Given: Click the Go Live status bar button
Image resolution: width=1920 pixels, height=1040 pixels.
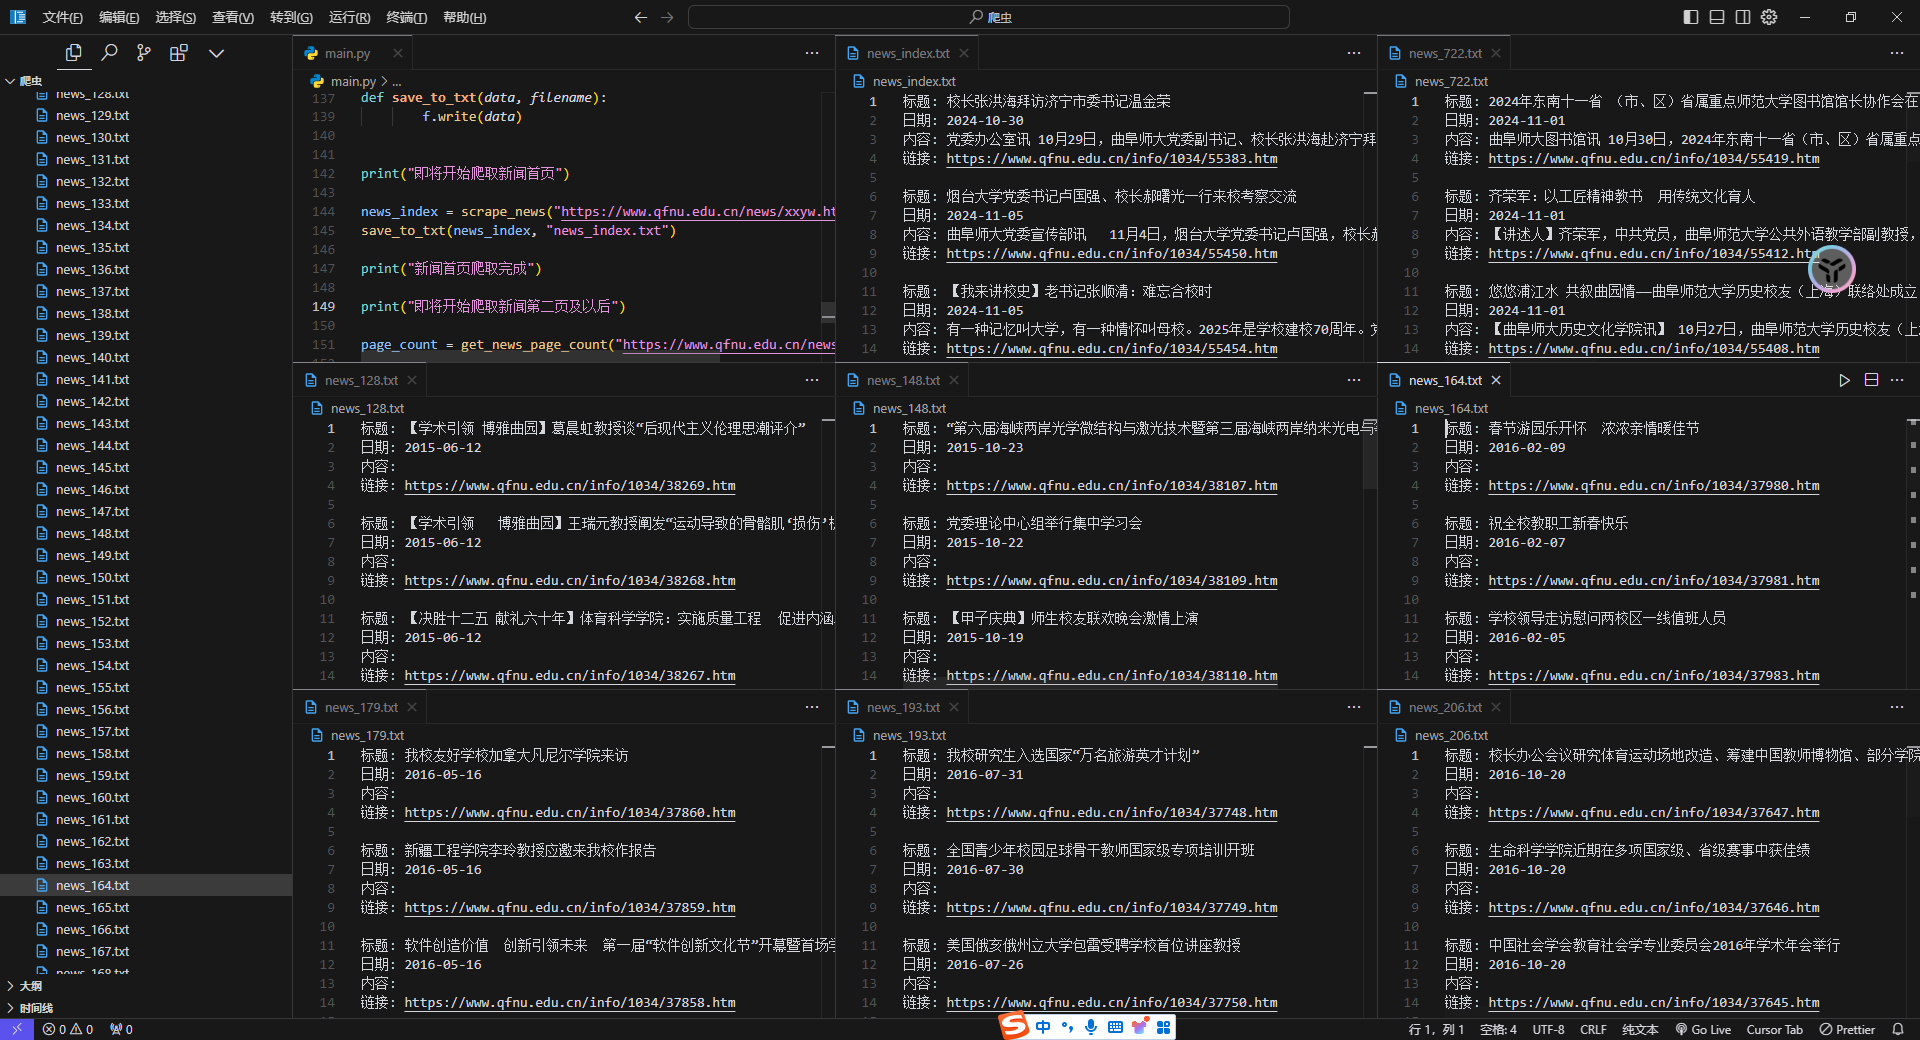Looking at the screenshot, I should (1703, 1029).
